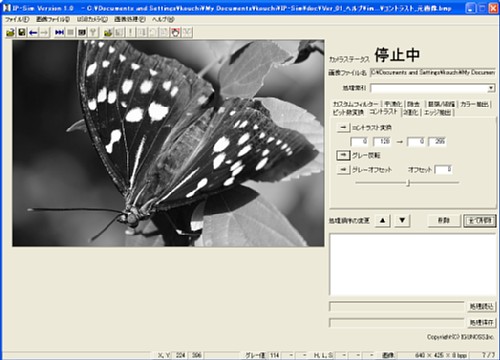Click the オフセット value input field

click(x=444, y=170)
